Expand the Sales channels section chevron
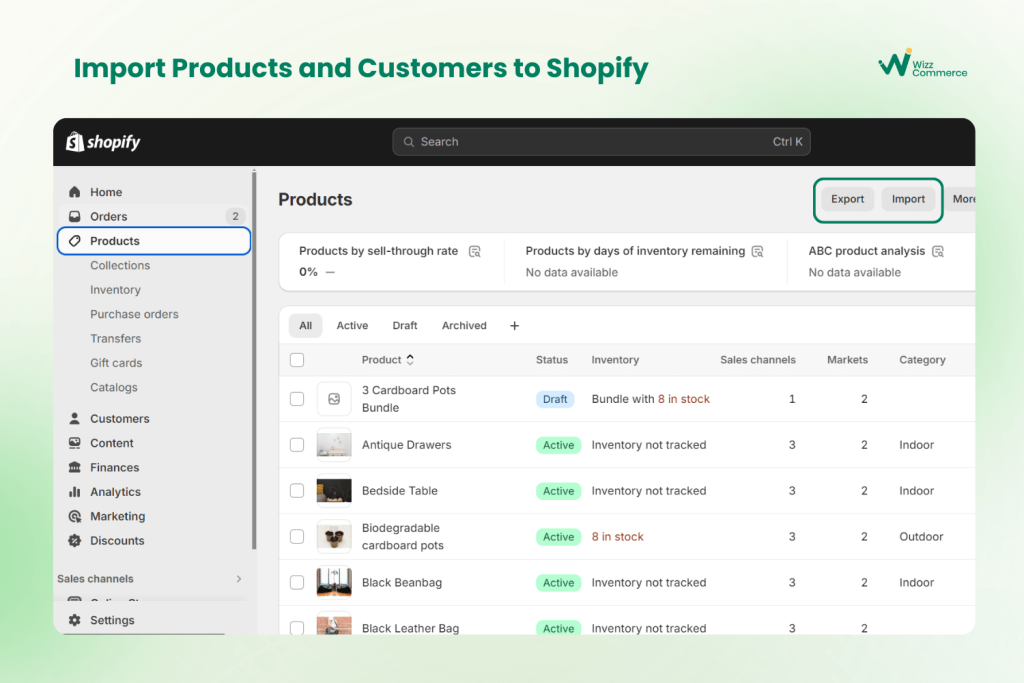The height and width of the screenshot is (683, 1024). coord(239,579)
